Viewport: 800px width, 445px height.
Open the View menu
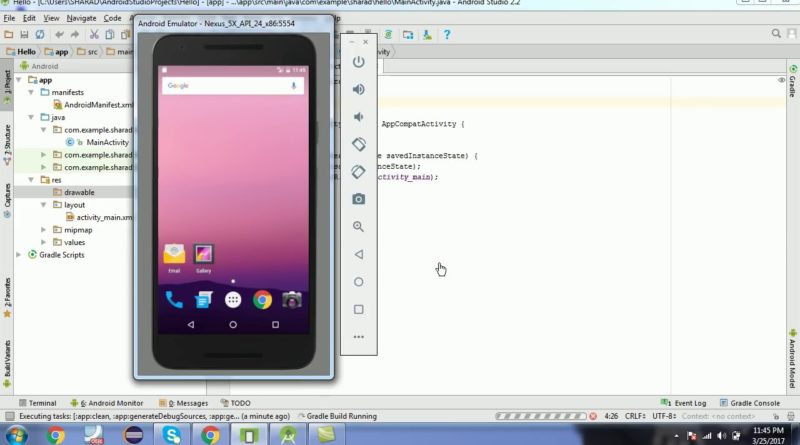pos(51,18)
